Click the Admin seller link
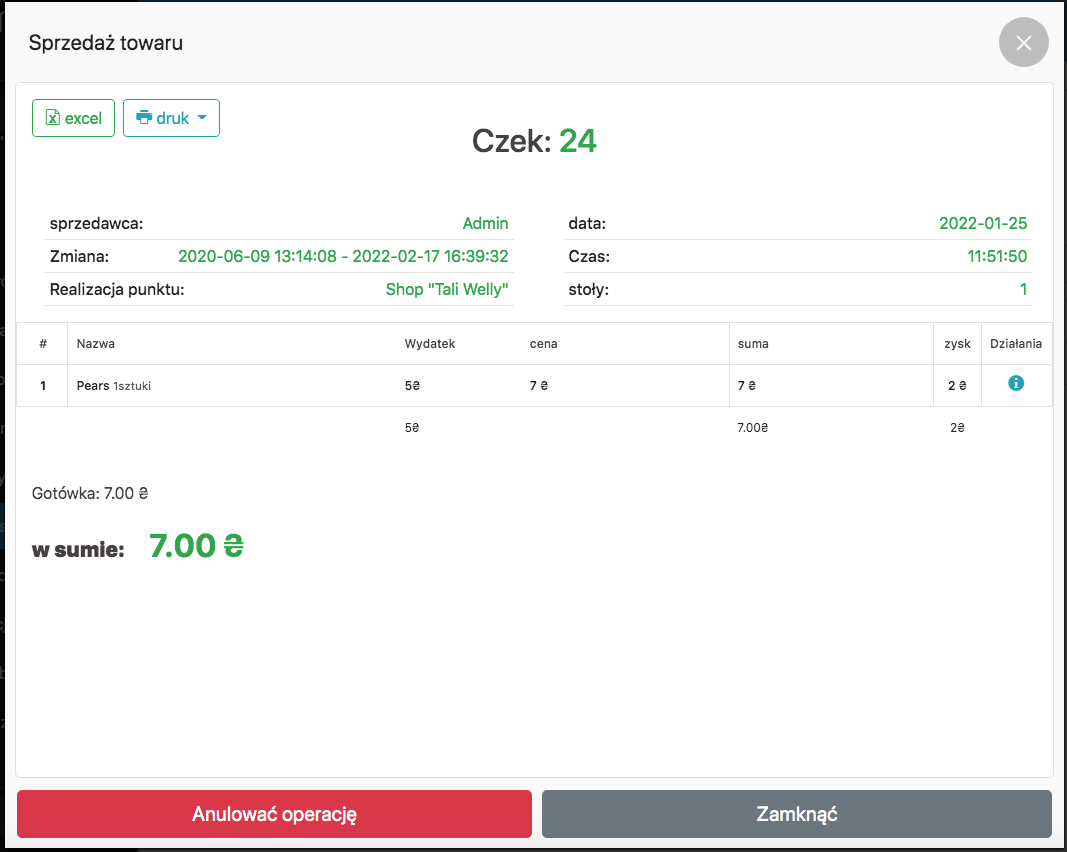 (485, 223)
